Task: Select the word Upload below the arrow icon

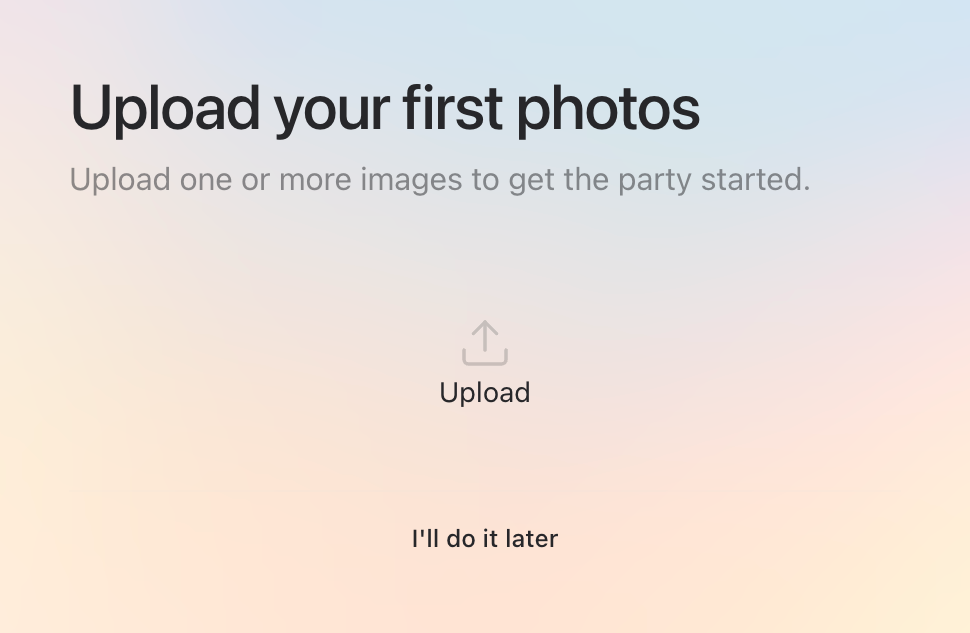Action: pyautogui.click(x=485, y=393)
